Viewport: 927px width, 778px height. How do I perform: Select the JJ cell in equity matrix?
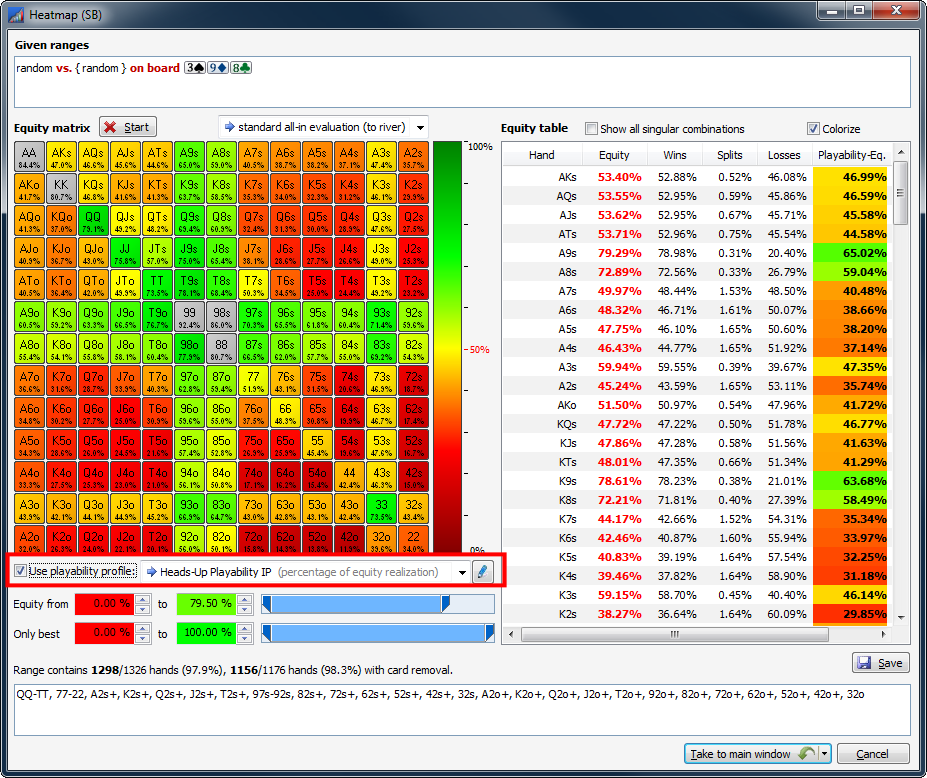pyautogui.click(x=125, y=253)
